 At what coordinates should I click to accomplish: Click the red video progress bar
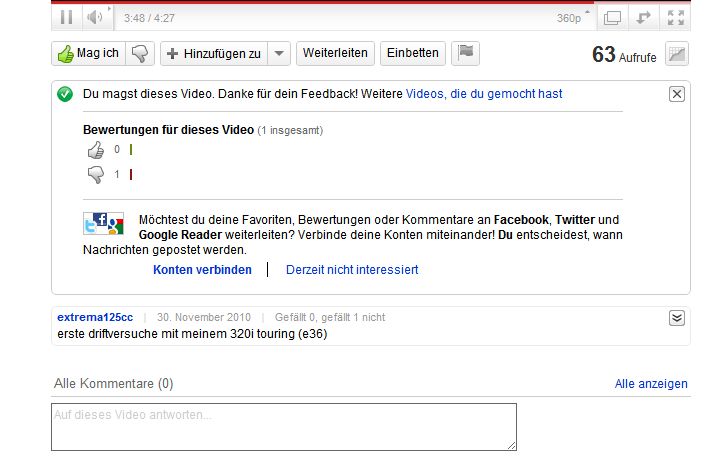[322, 2]
